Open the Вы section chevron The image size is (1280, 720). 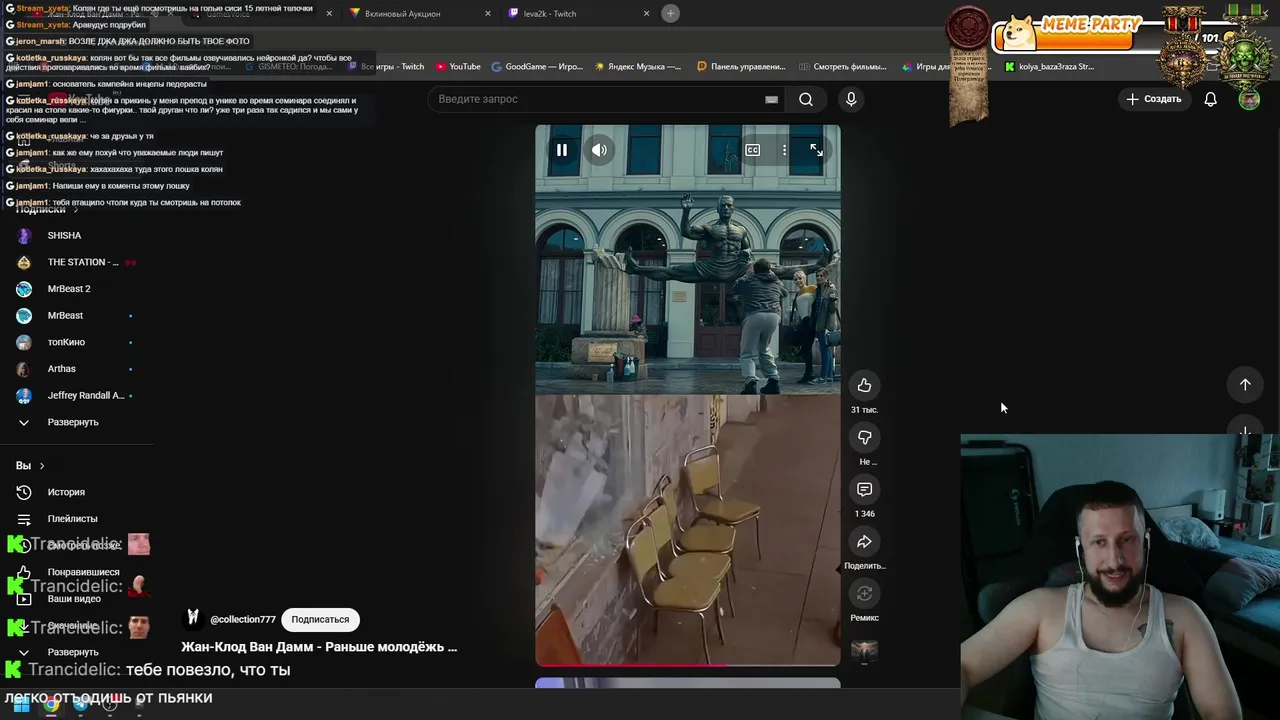[x=41, y=465]
